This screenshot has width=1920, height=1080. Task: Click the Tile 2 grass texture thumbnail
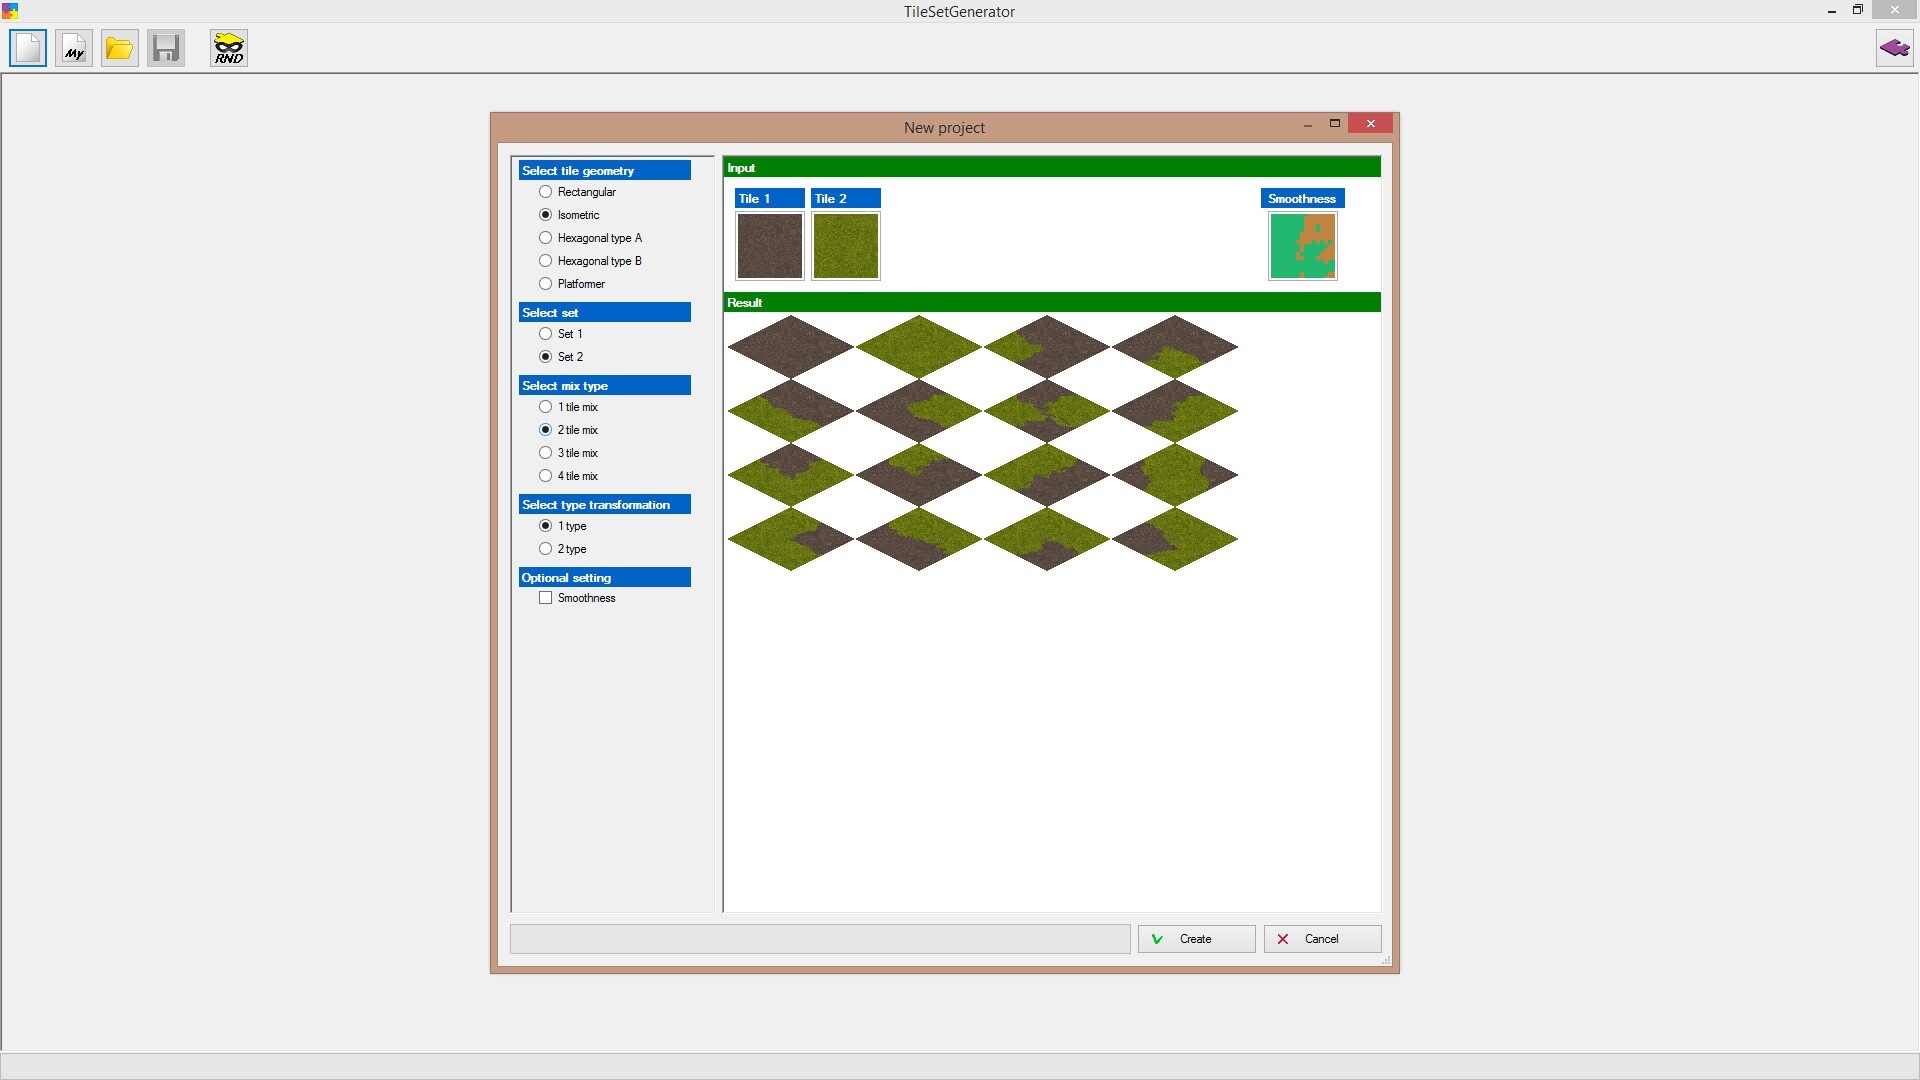pyautogui.click(x=845, y=246)
